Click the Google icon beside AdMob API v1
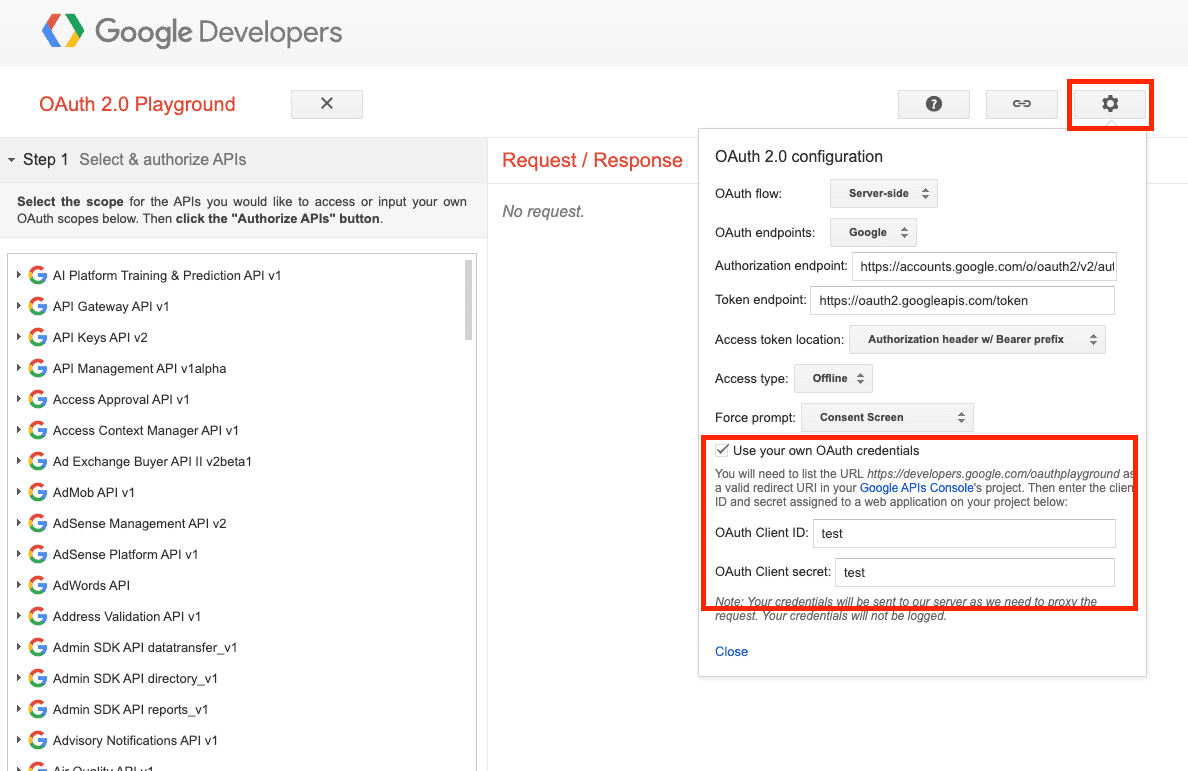Screen dimensions: 1188x771 point(38,492)
